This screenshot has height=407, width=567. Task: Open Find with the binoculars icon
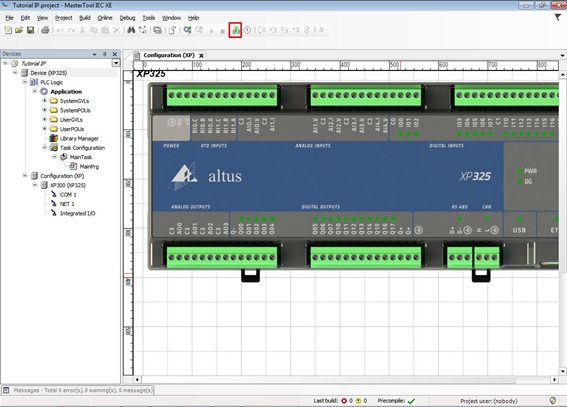[131, 30]
